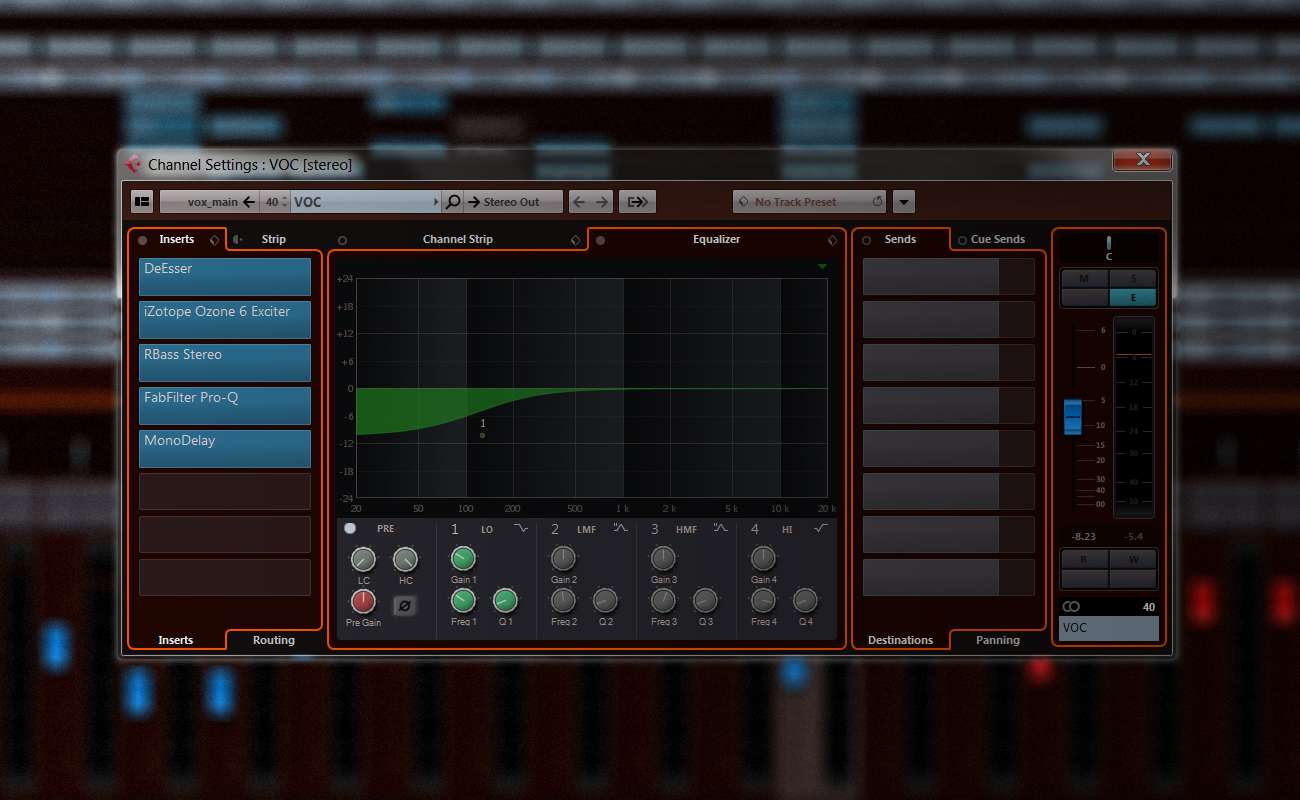Screen dimensions: 1300x800
Task: Toggle the E edit channel button
Action: [x=1133, y=297]
